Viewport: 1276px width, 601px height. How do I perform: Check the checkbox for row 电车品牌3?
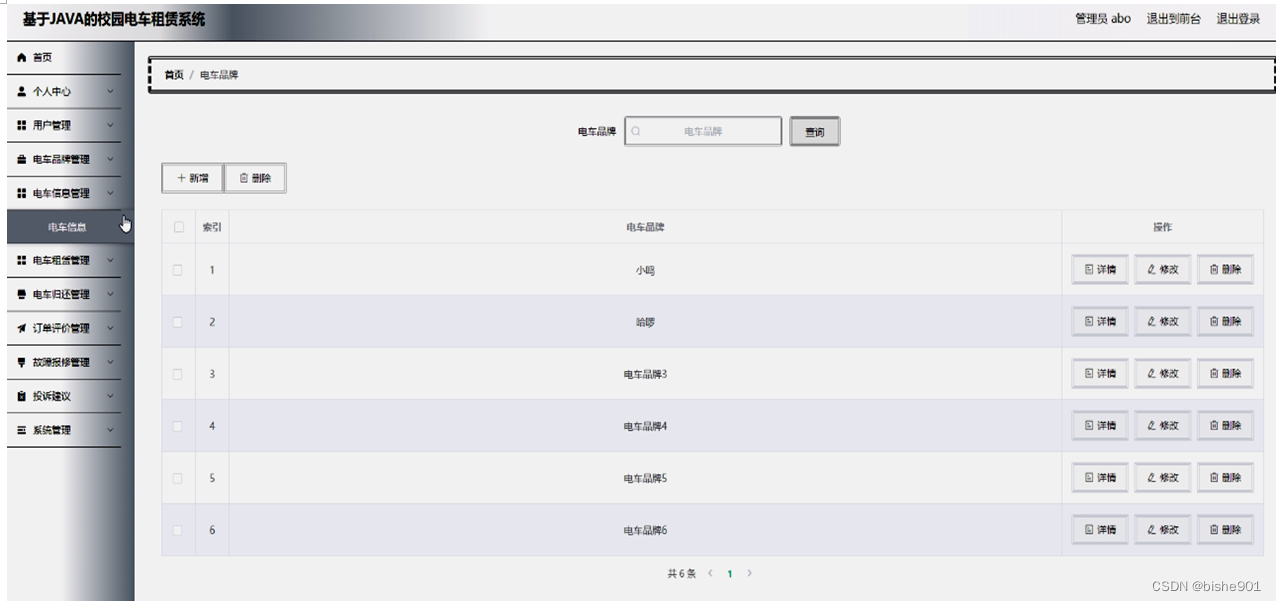click(178, 374)
